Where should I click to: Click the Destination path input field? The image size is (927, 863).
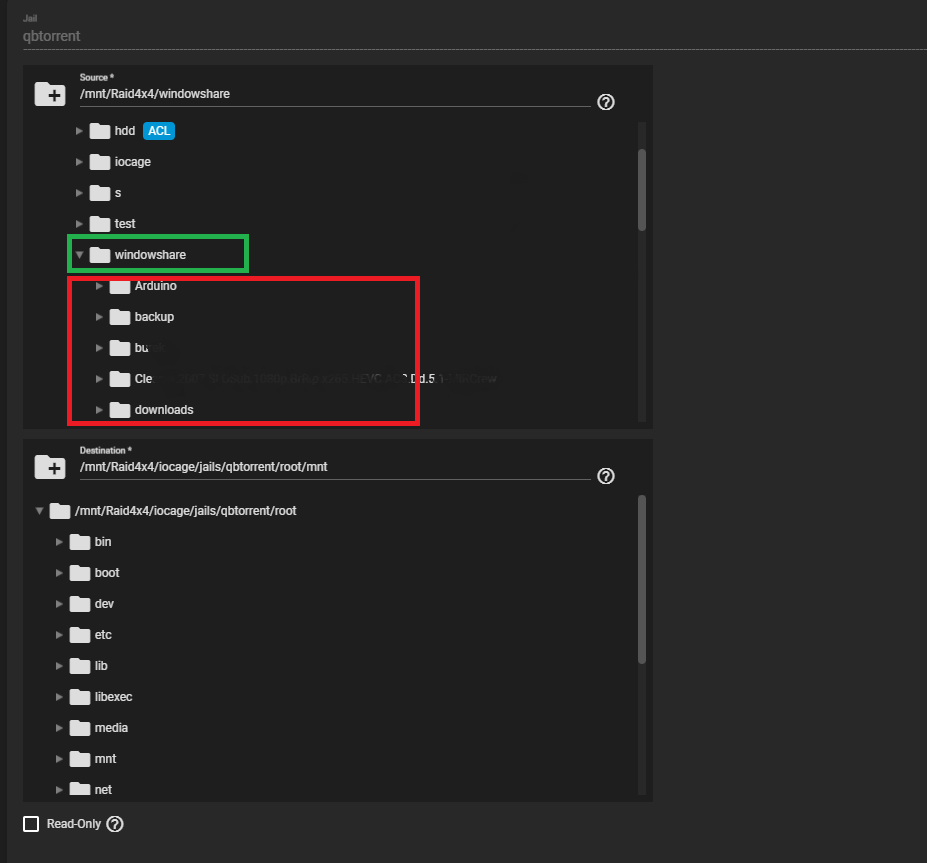335,468
